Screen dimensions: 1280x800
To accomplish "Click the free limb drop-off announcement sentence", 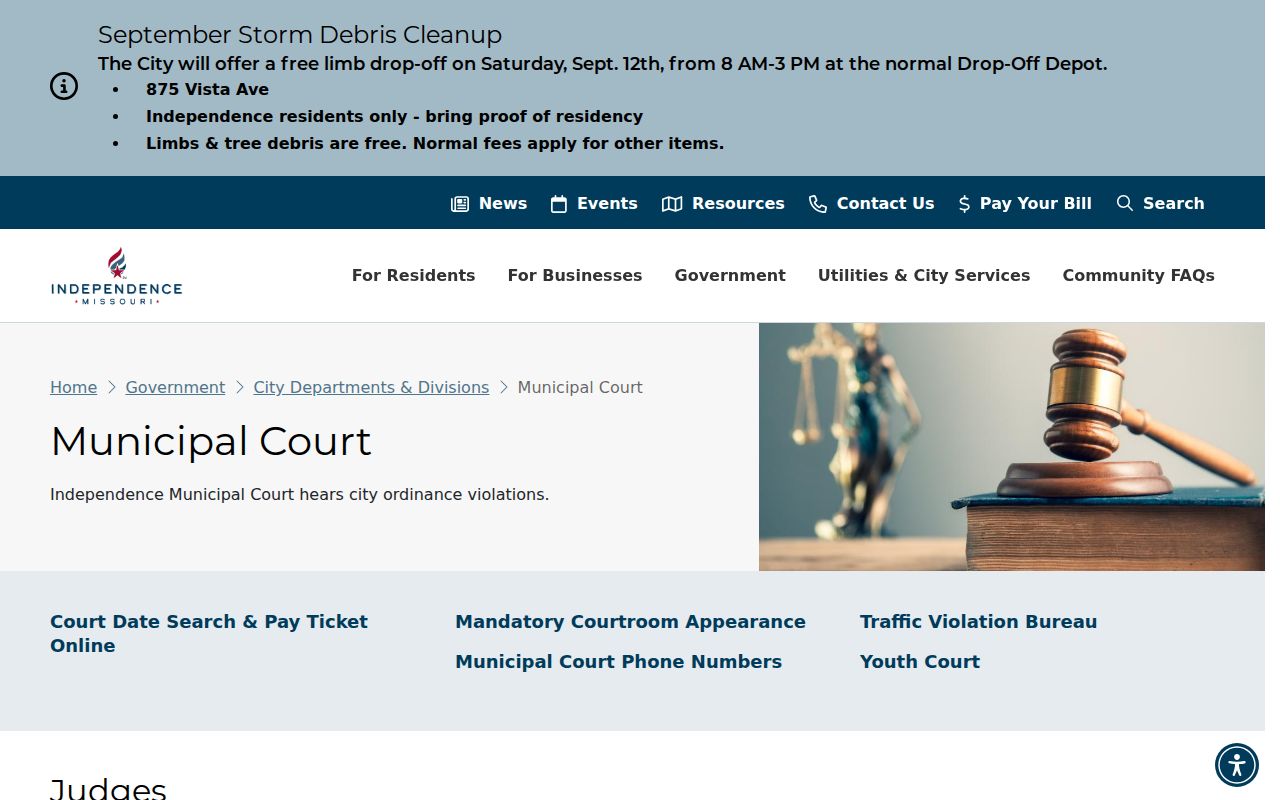I will click(x=603, y=64).
